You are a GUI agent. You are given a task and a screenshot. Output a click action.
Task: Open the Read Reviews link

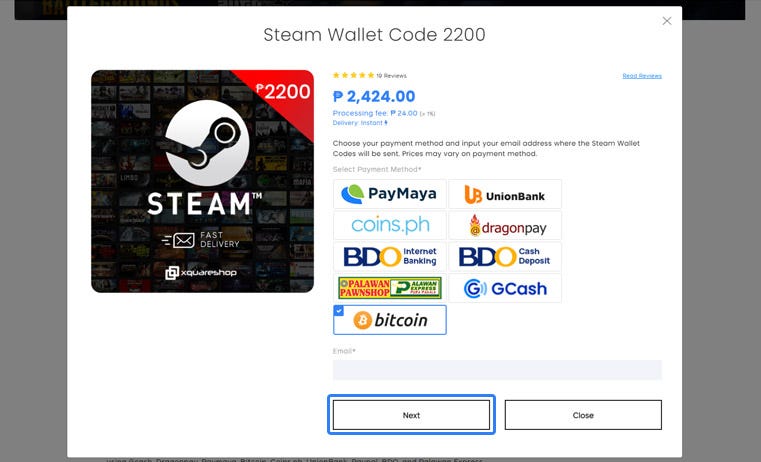tap(642, 76)
